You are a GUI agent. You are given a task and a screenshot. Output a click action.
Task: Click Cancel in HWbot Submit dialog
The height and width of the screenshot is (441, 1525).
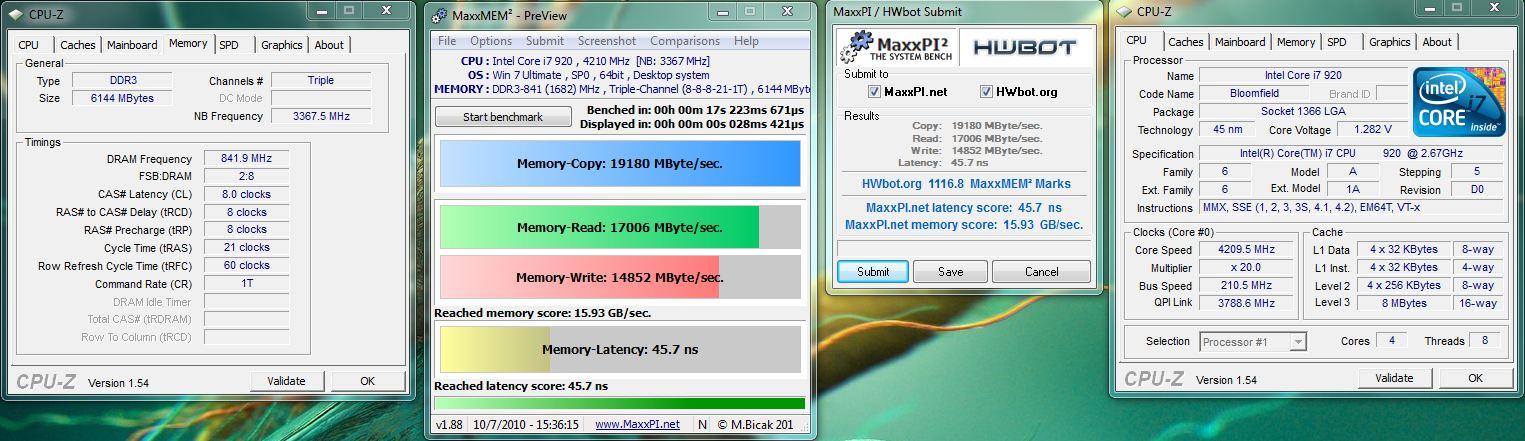(1042, 272)
